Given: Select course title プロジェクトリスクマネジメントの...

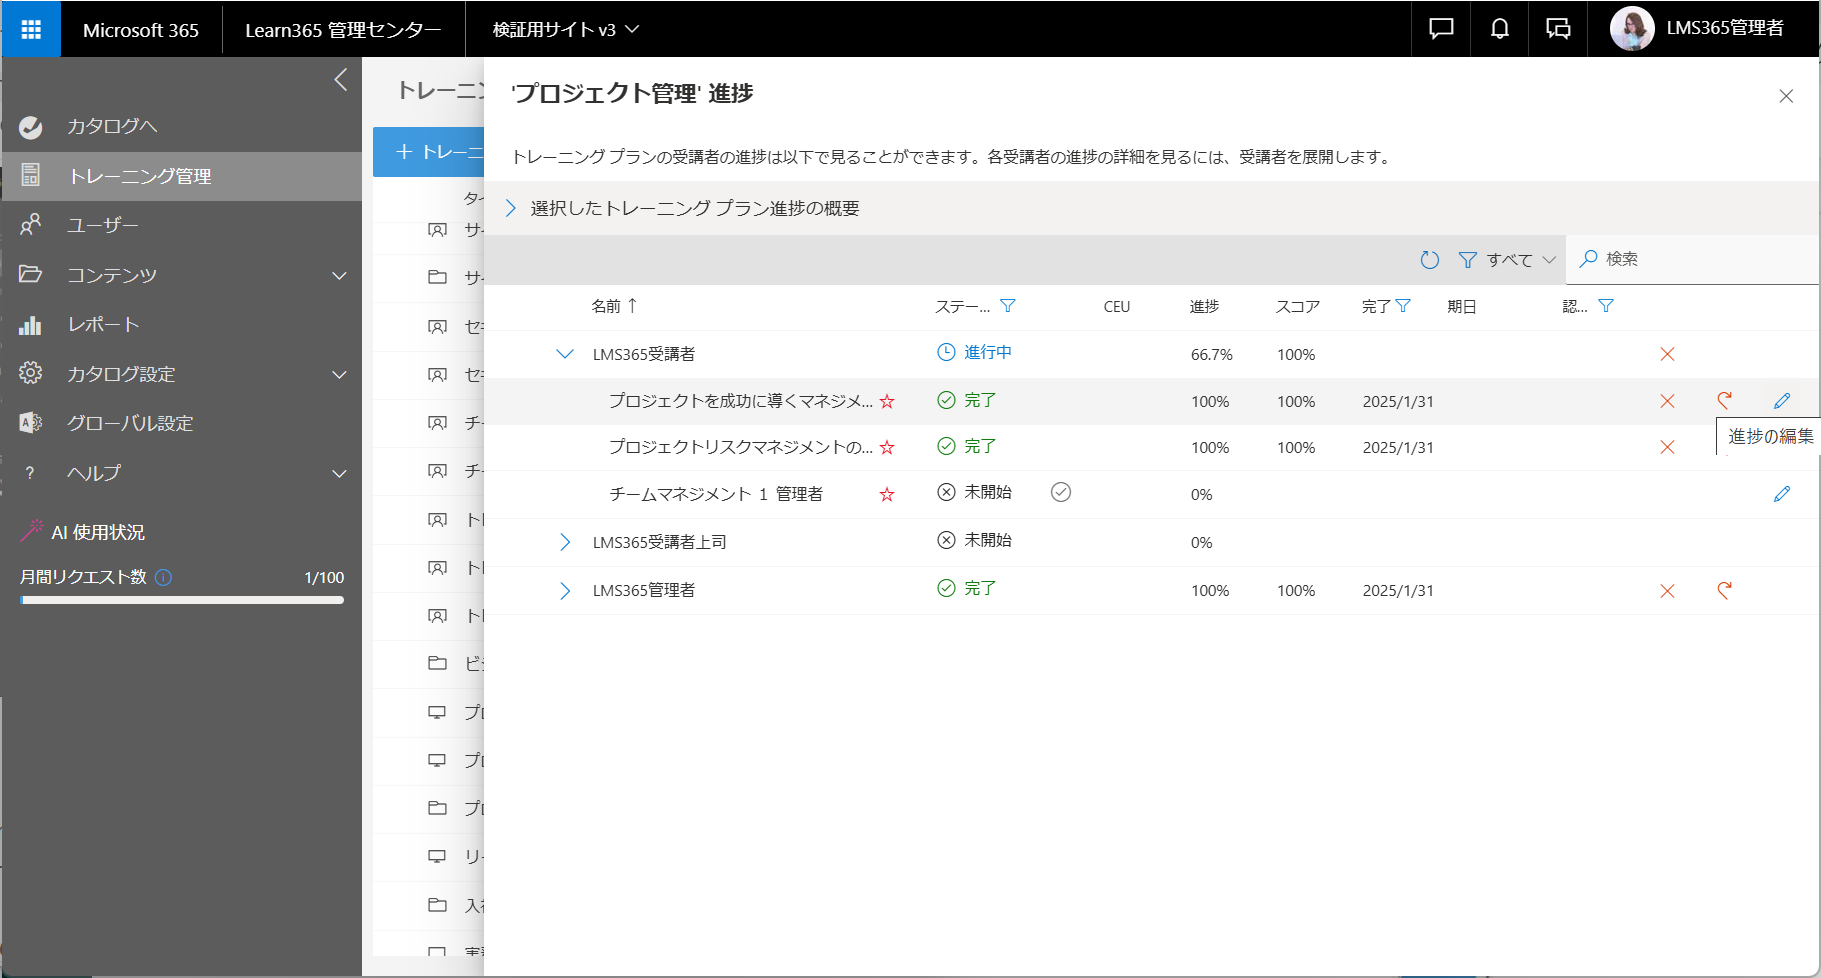Looking at the screenshot, I should [741, 447].
